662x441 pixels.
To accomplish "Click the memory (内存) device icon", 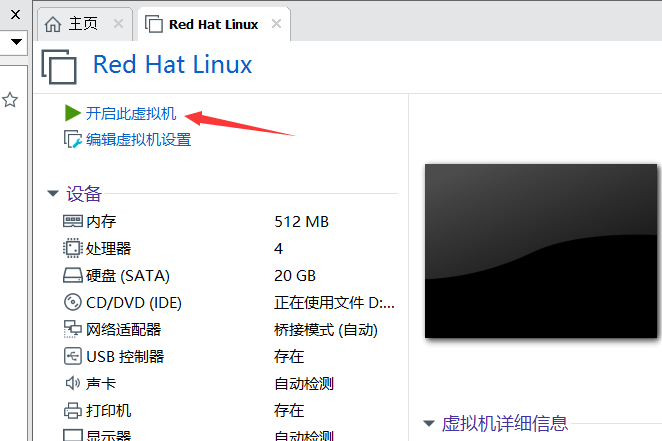I will pos(73,221).
